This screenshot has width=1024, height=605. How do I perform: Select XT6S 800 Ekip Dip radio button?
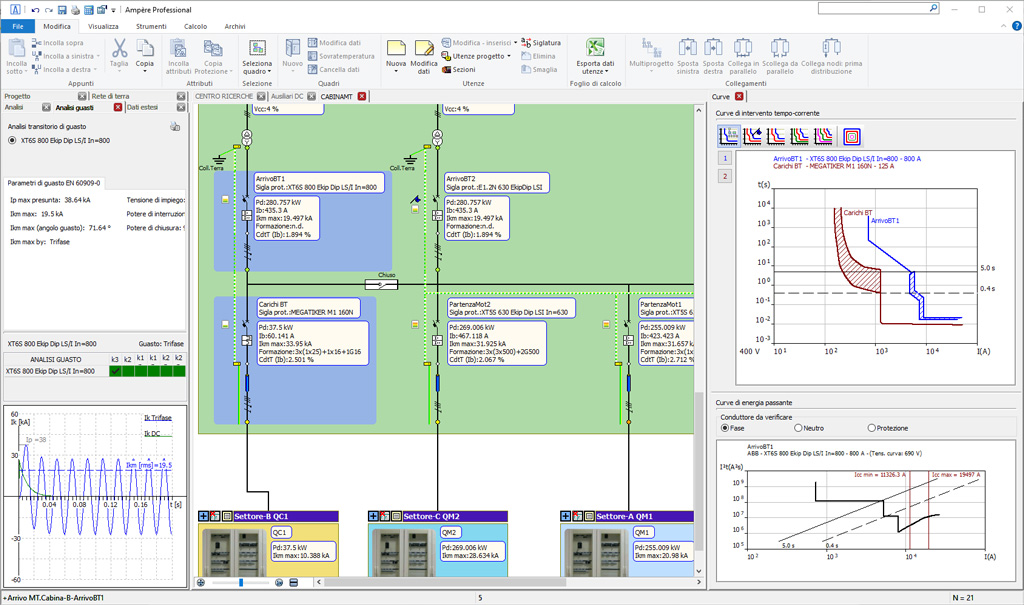[x=12, y=140]
